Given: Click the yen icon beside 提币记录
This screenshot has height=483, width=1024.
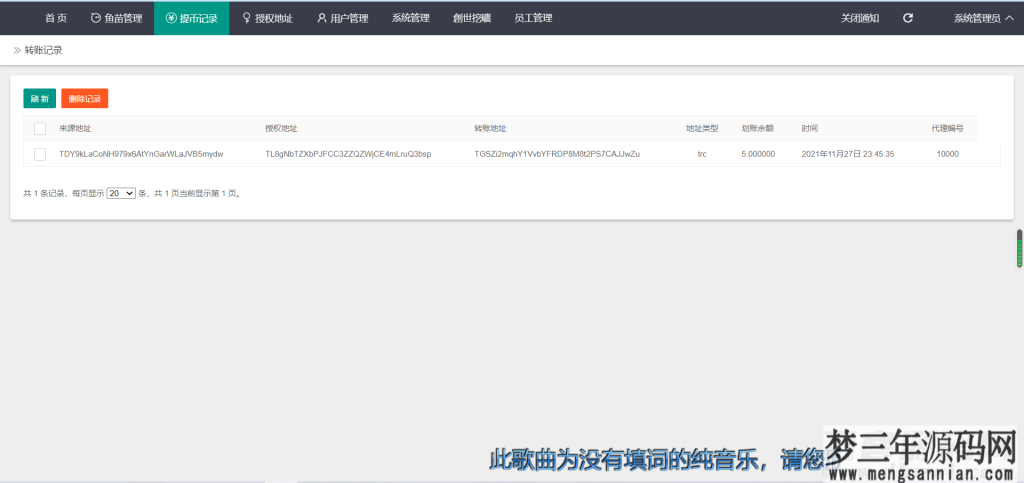Looking at the screenshot, I should pyautogui.click(x=171, y=18).
